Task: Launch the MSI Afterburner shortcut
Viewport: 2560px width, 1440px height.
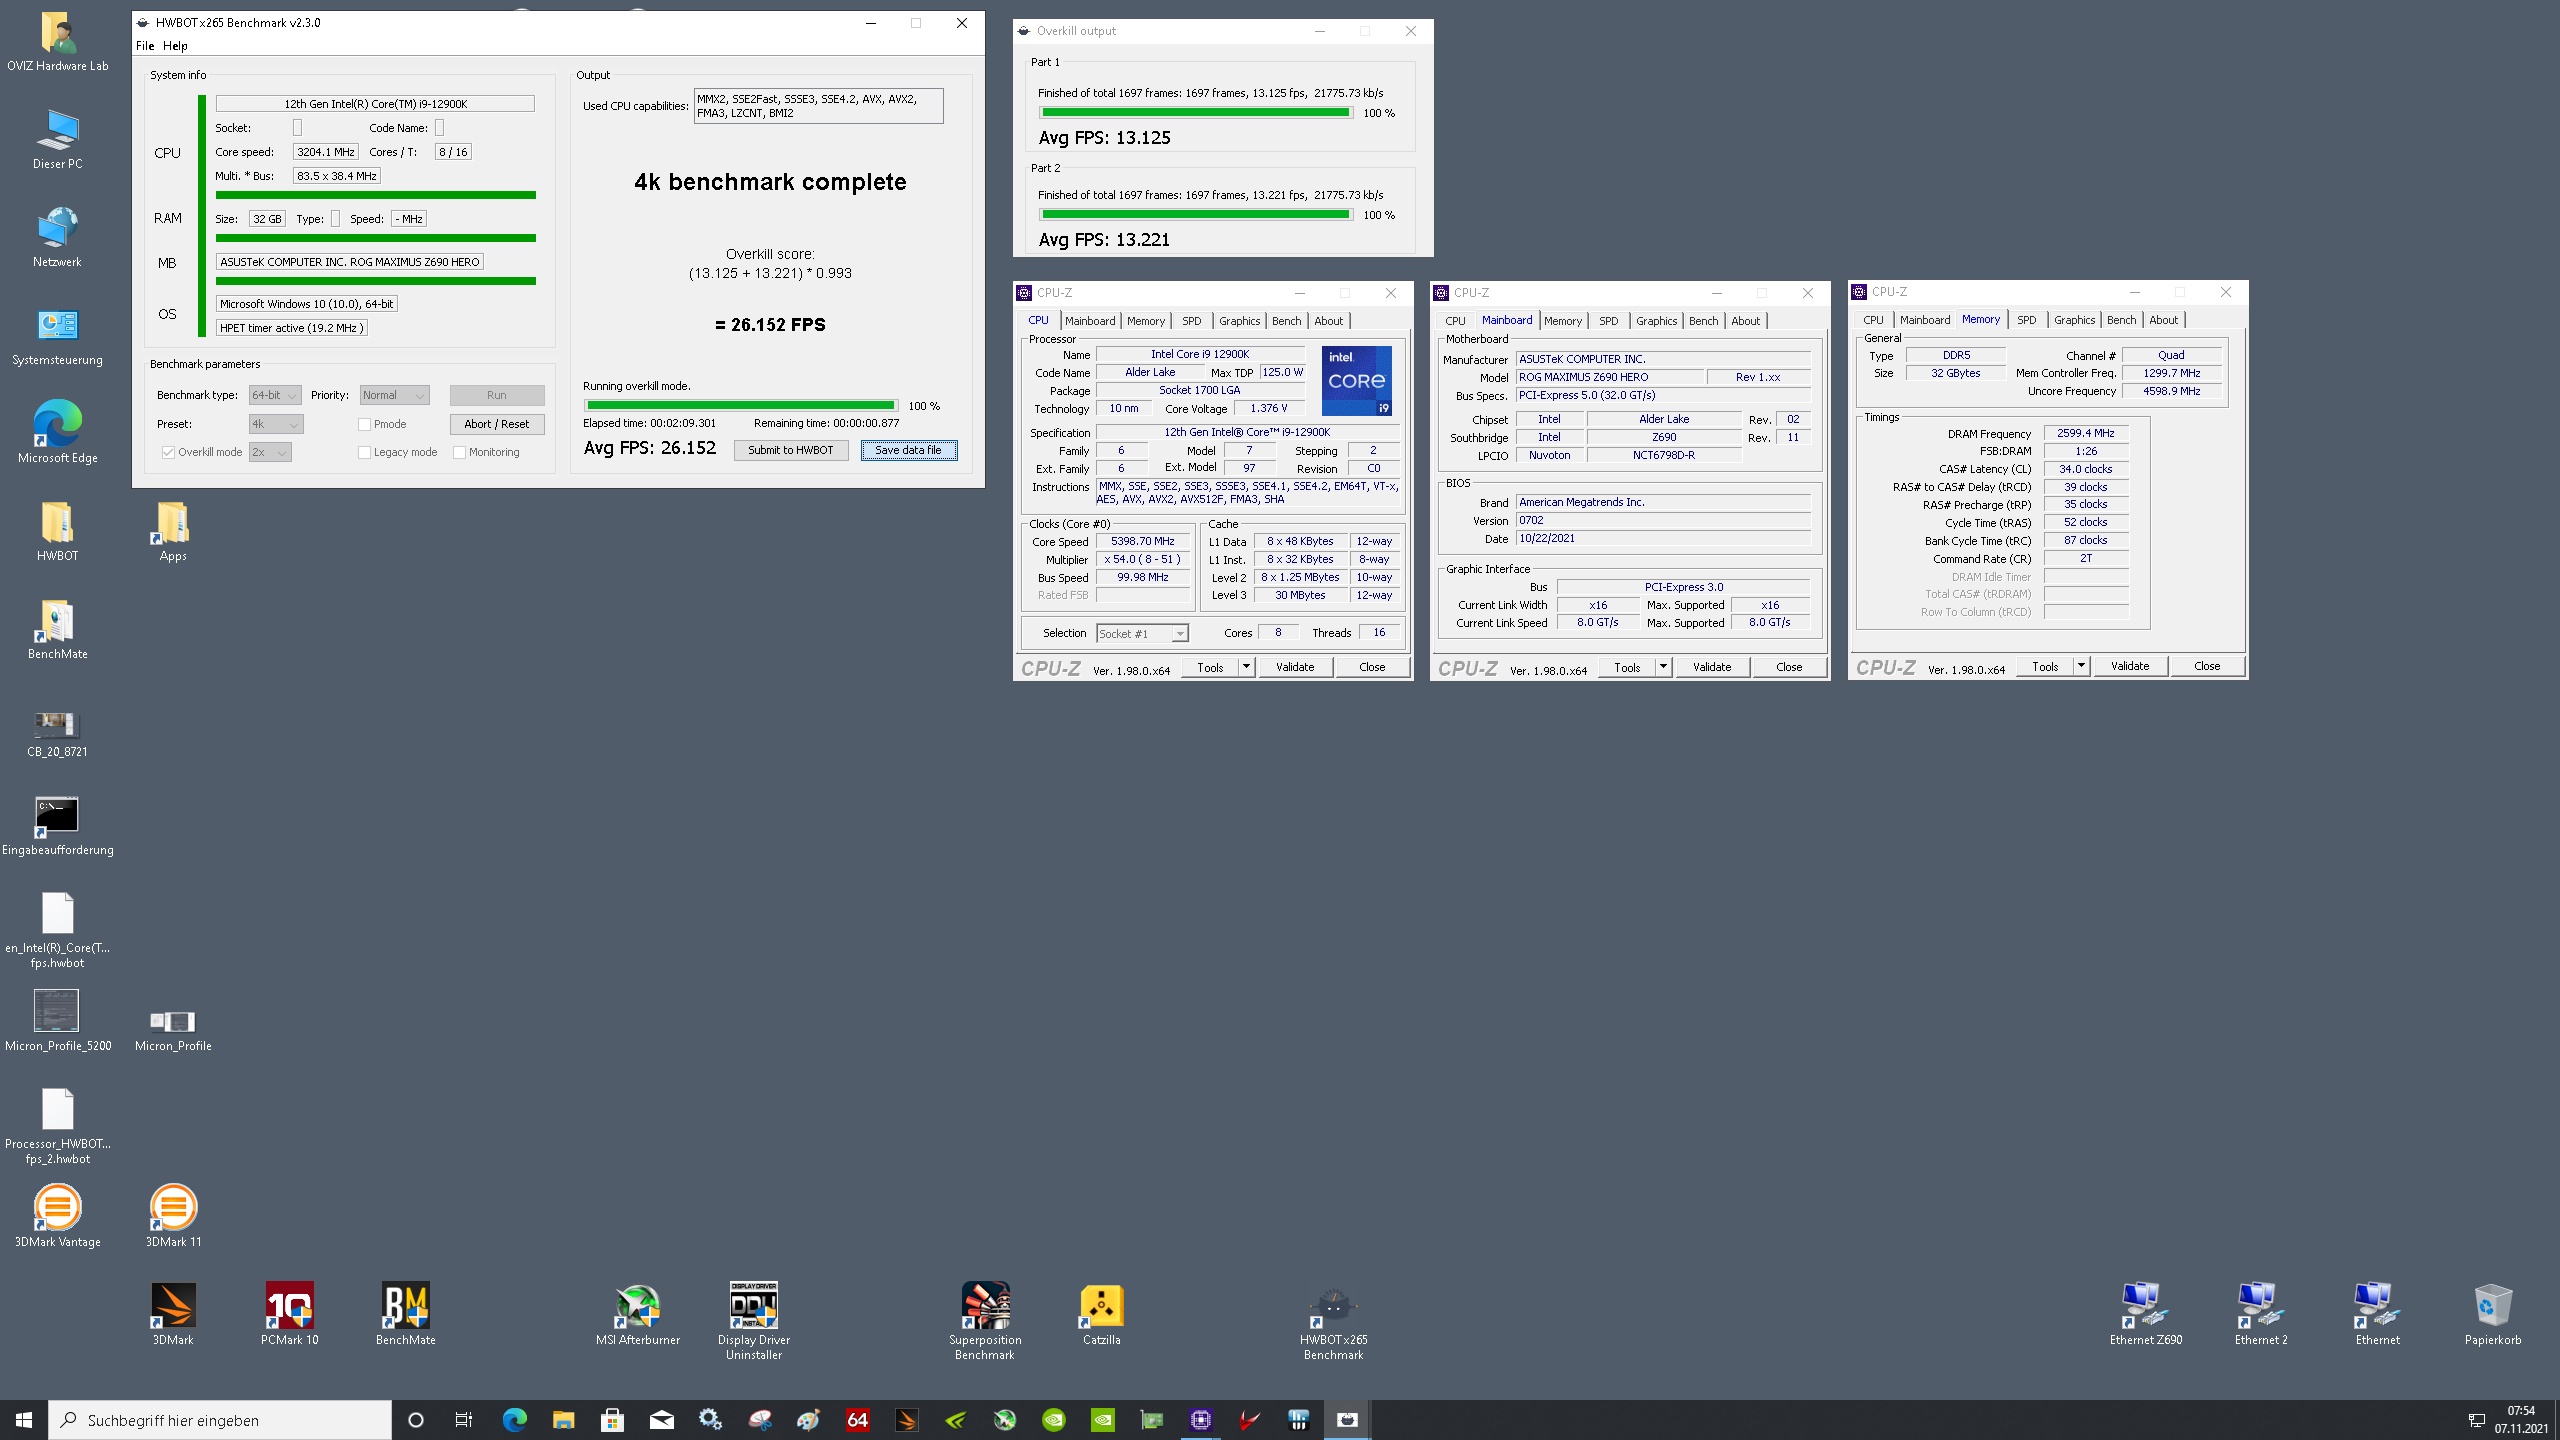Action: 638,1314
